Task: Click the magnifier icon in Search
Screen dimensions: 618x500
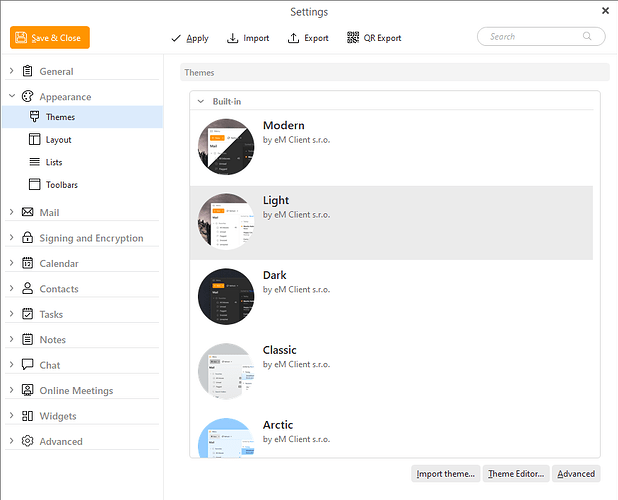Action: pos(587,36)
